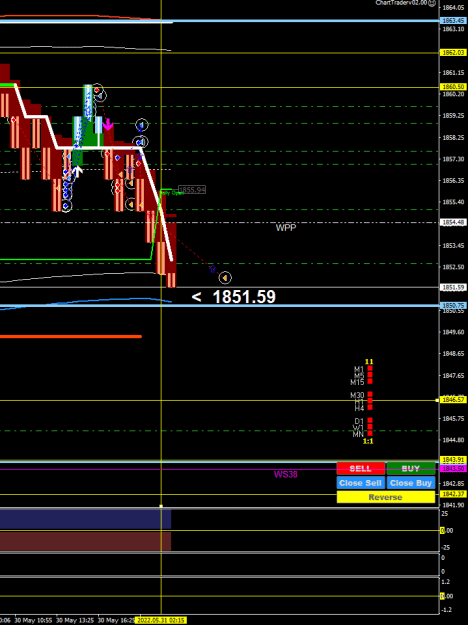
Task: Click the highlighted 2022.05.31 02:15 time label
Action: click(161, 621)
